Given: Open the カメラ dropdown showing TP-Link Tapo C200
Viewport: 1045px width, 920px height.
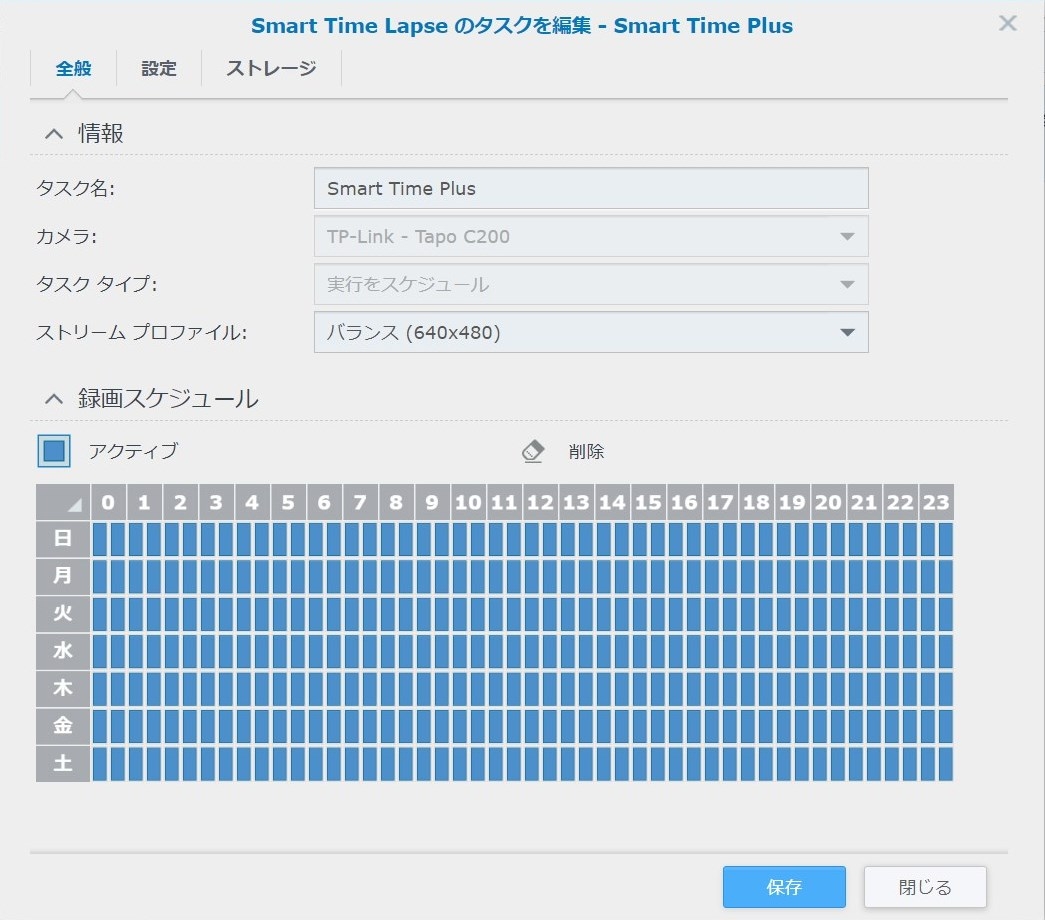Looking at the screenshot, I should click(590, 237).
